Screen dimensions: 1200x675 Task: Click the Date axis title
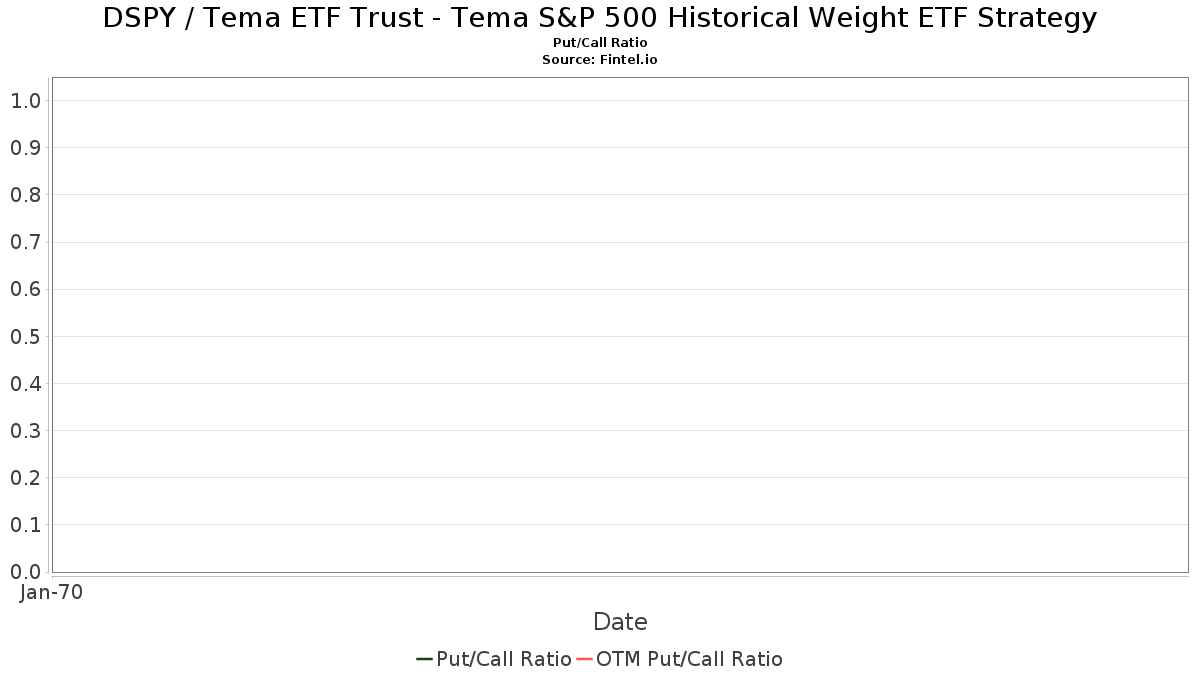click(x=620, y=622)
